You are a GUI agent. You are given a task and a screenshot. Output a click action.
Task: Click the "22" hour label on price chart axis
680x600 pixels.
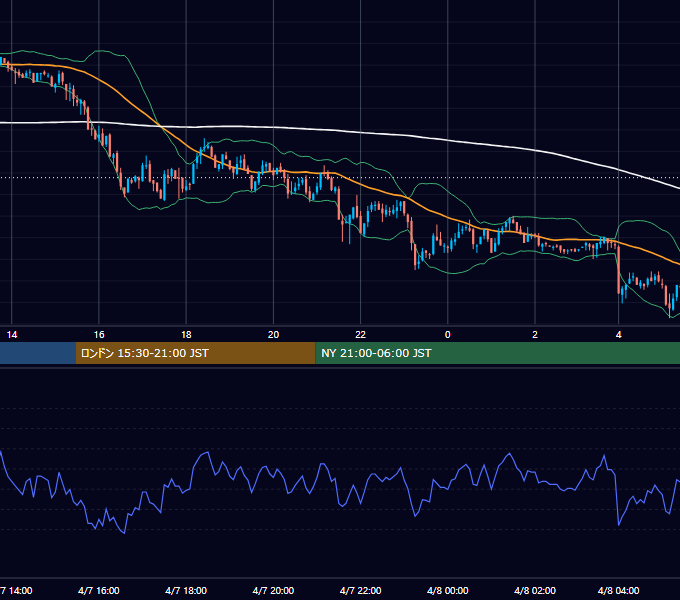coord(360,335)
